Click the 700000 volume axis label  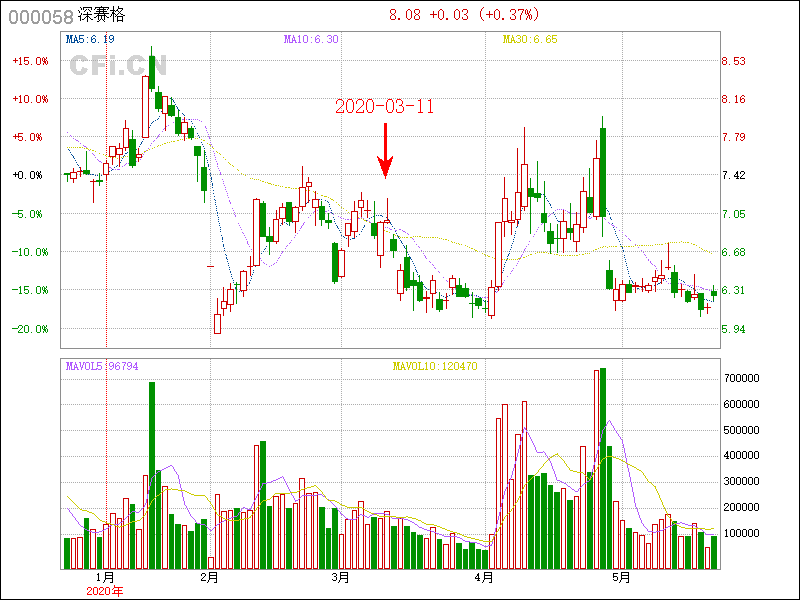(x=742, y=378)
